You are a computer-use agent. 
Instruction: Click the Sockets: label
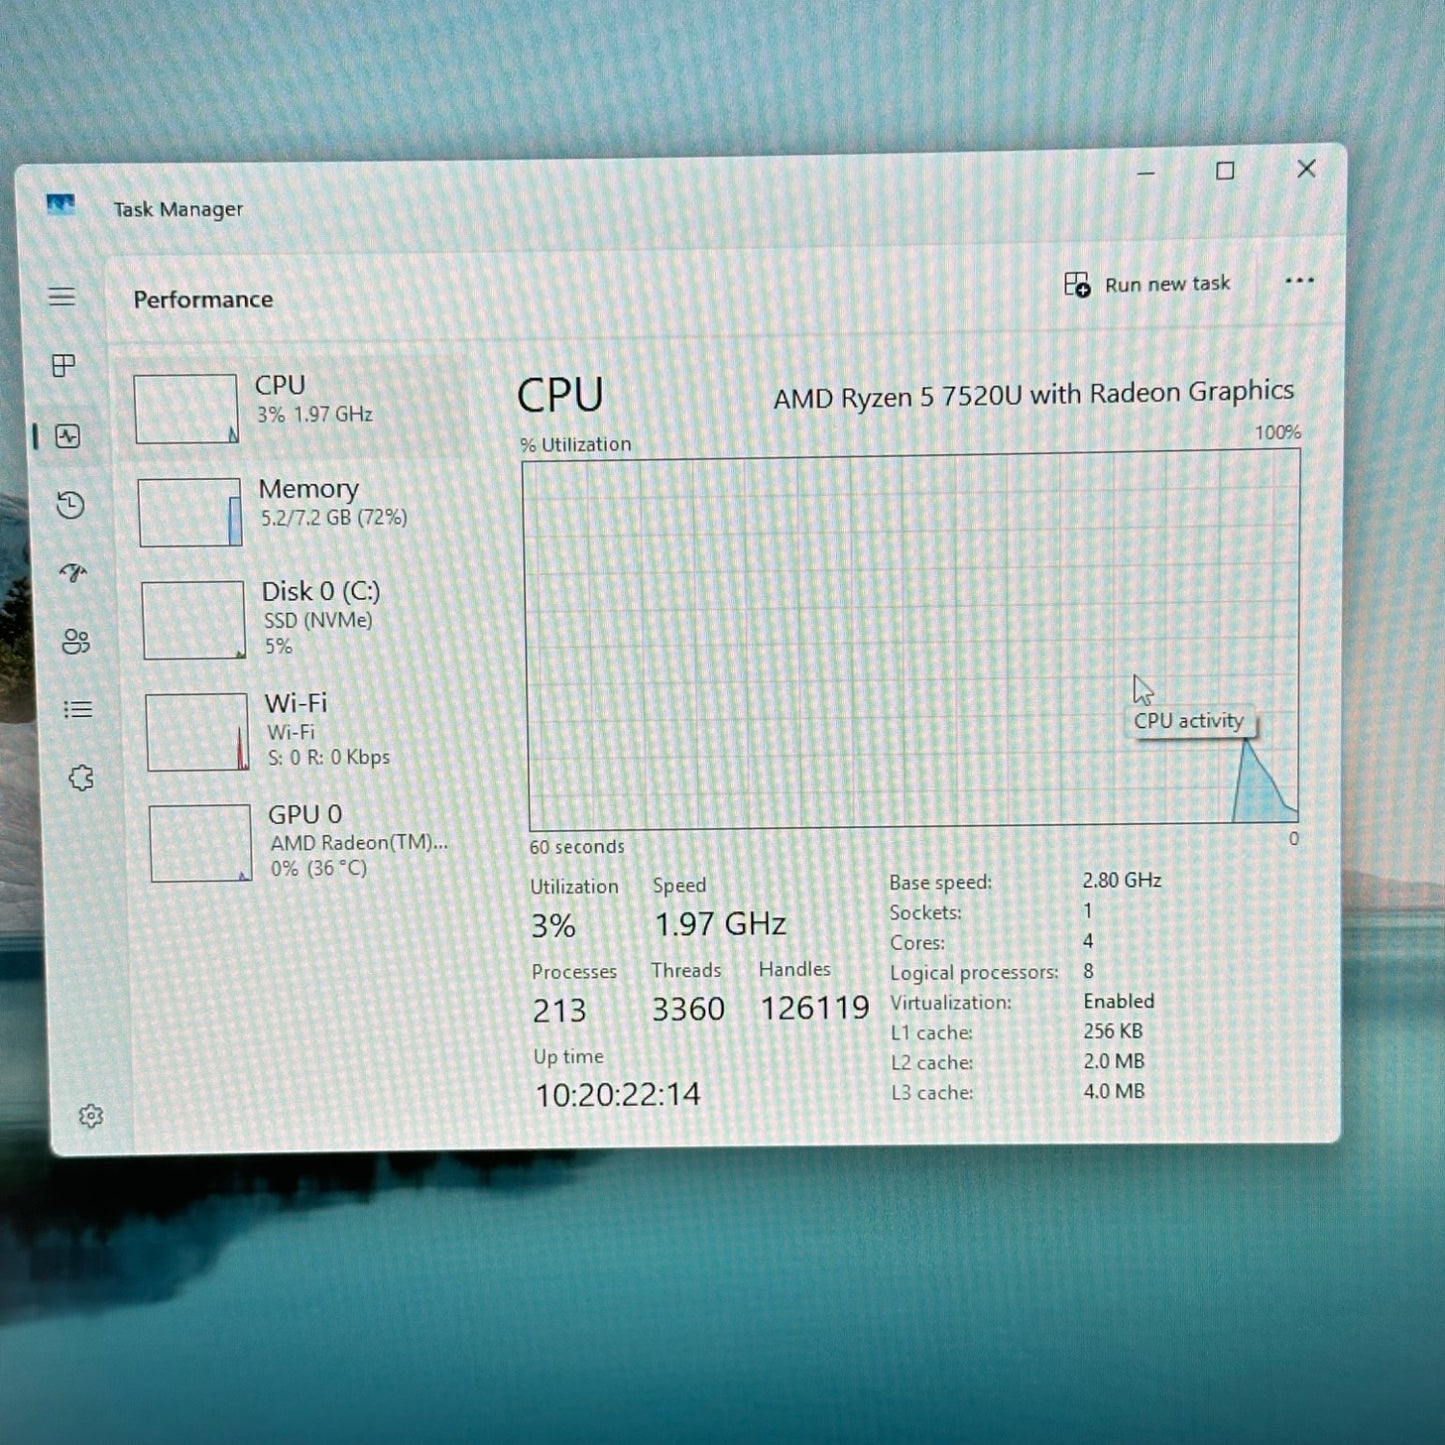[x=925, y=912]
